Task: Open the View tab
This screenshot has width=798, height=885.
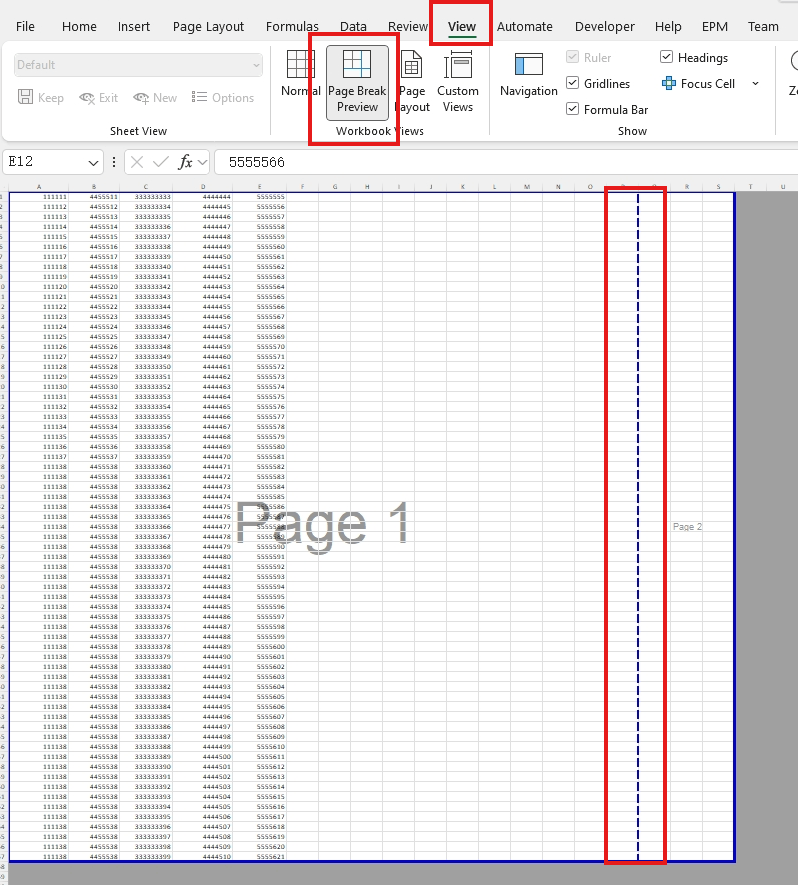Action: click(x=462, y=27)
